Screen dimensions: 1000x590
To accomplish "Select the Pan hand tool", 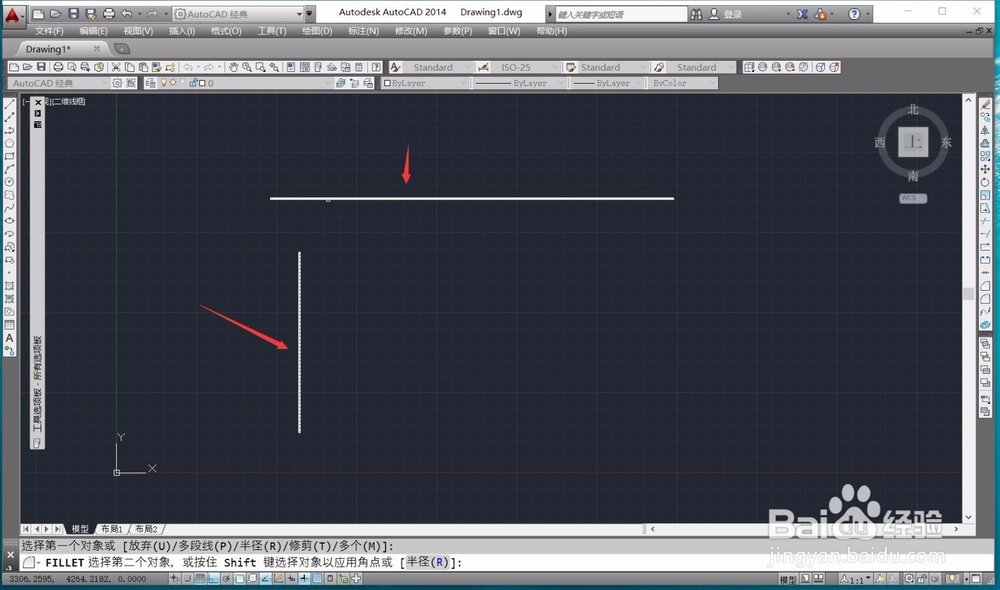I will [x=233, y=67].
